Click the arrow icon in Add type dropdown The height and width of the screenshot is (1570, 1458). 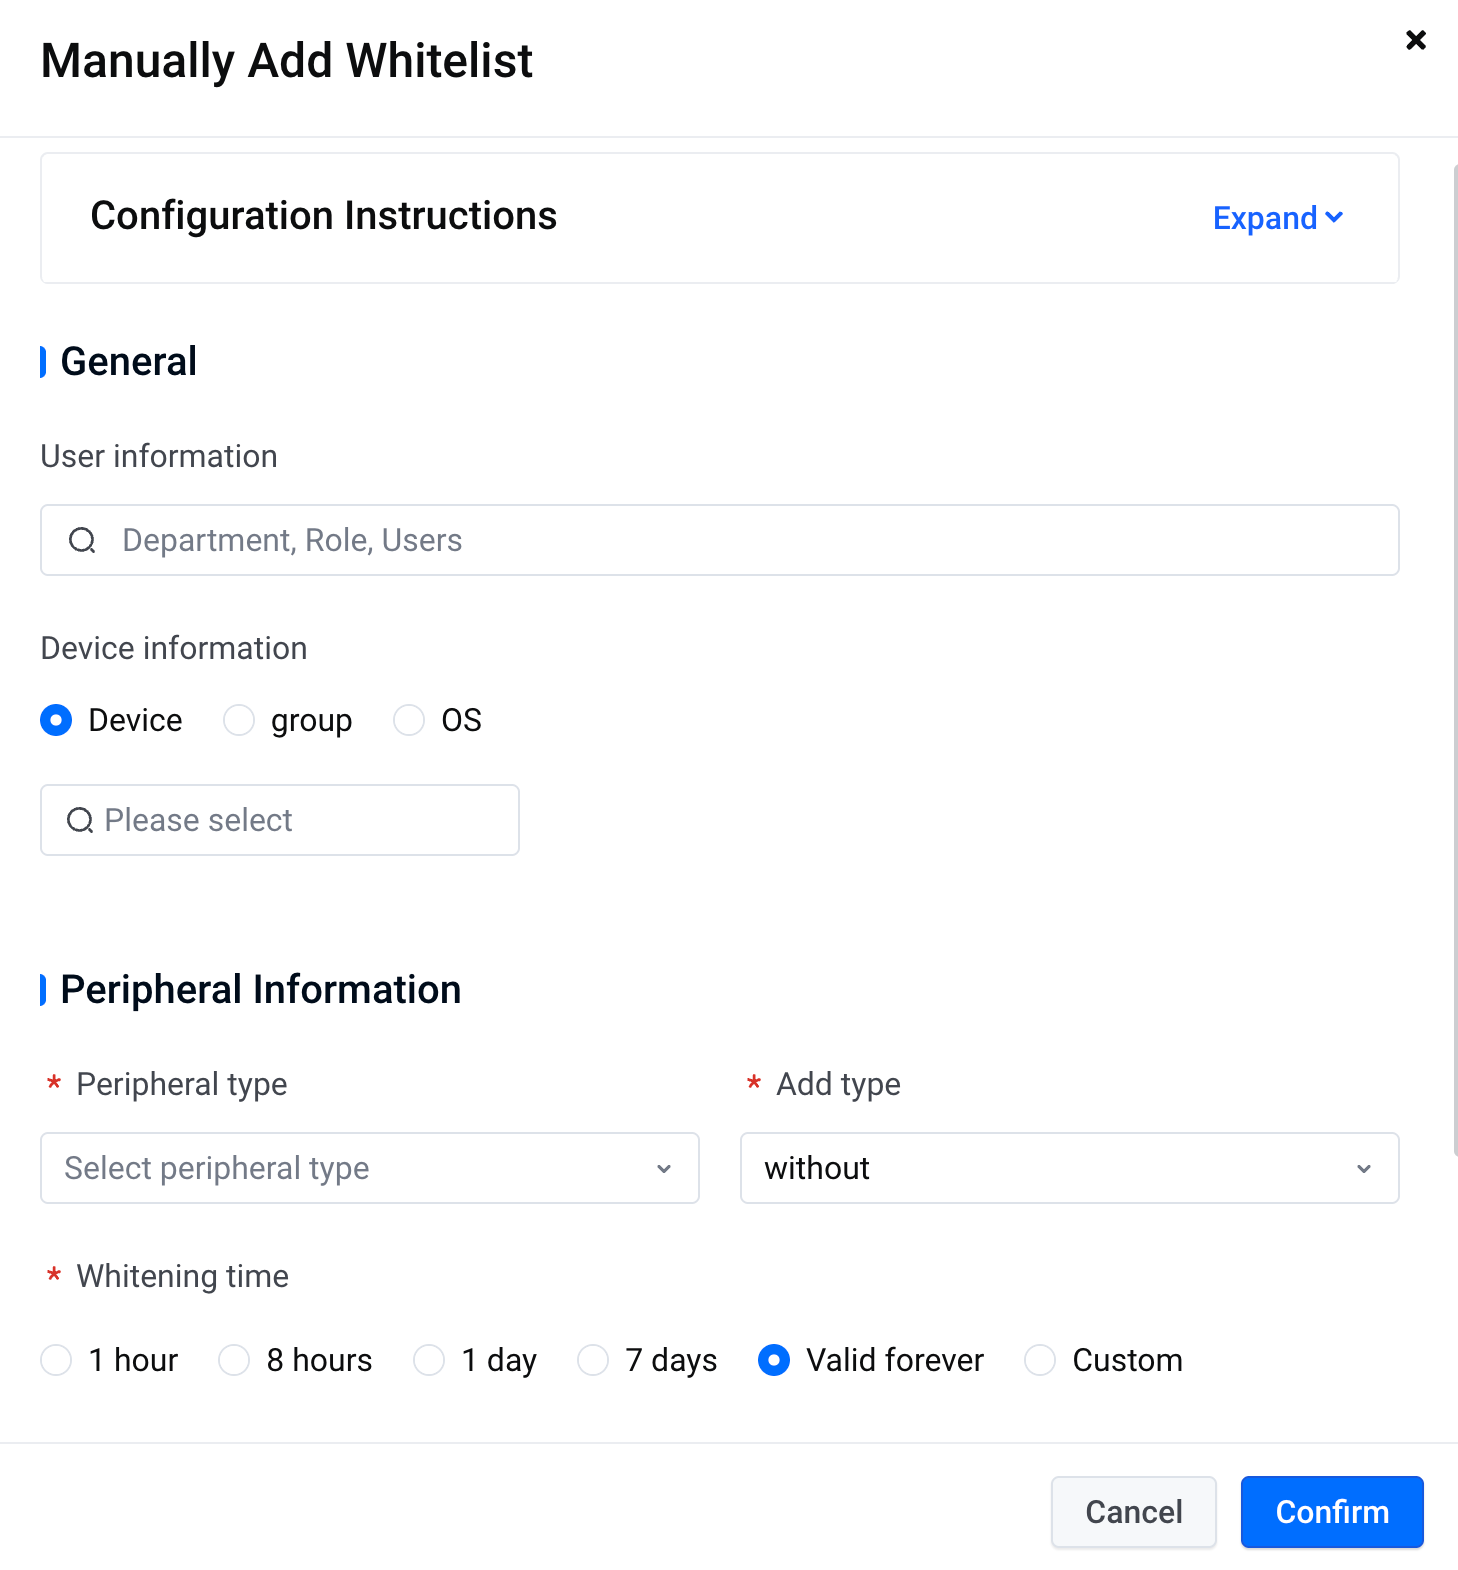pos(1364,1169)
